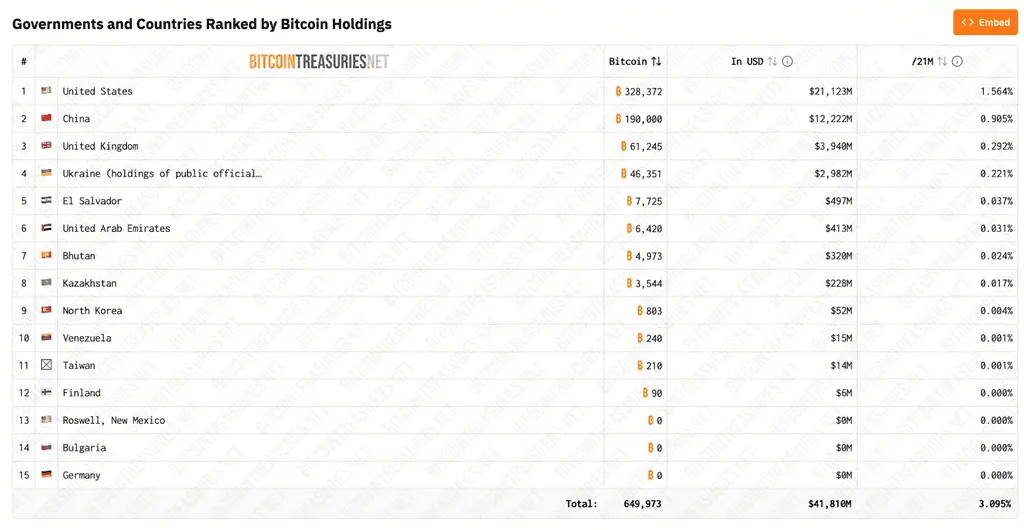Open info icon next to /21M
This screenshot has width=1024, height=530.
[957, 61]
